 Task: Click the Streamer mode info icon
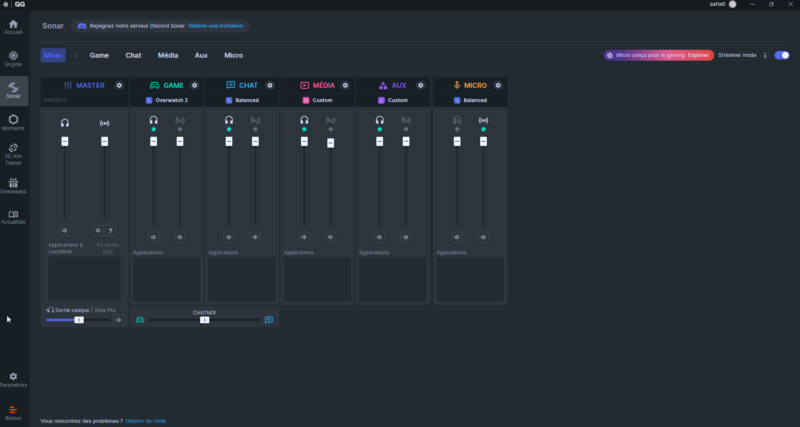click(x=765, y=55)
